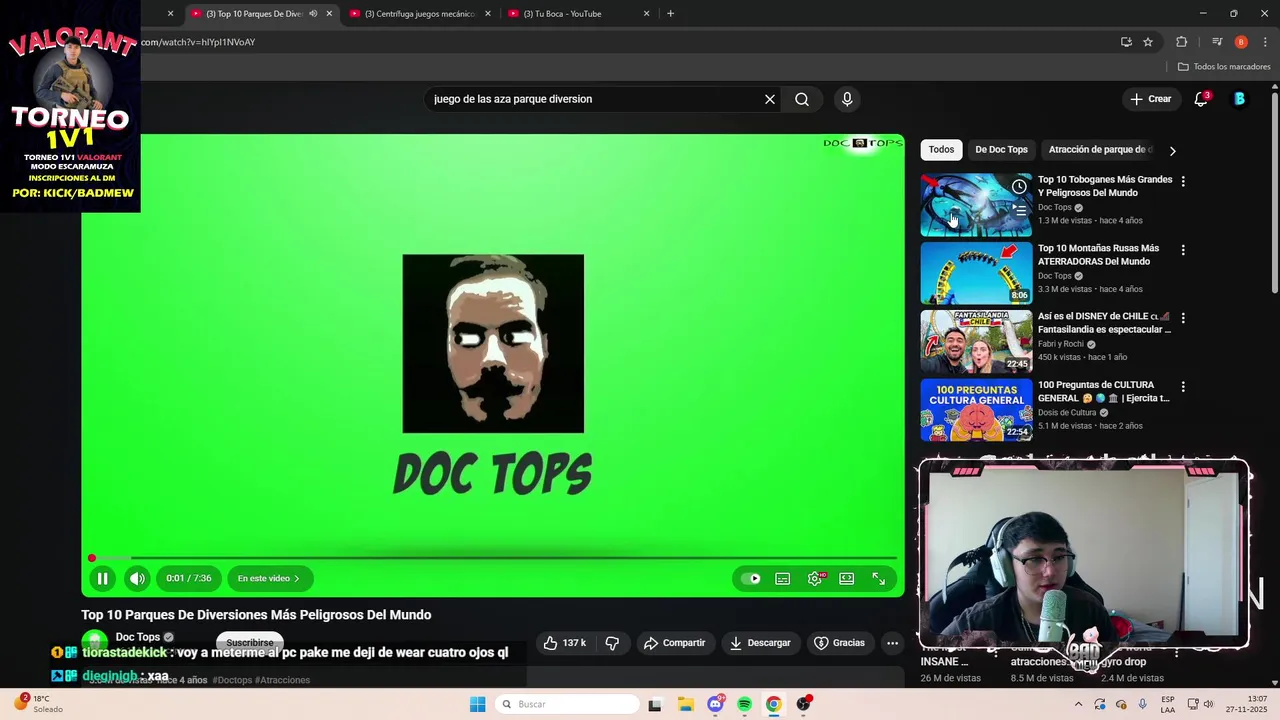Click the Descargar download button
Image resolution: width=1280 pixels, height=720 pixels.
pyautogui.click(x=760, y=643)
